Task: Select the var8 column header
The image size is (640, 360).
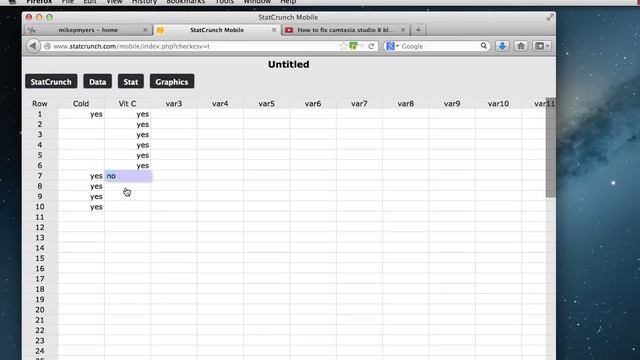Action: (406, 104)
